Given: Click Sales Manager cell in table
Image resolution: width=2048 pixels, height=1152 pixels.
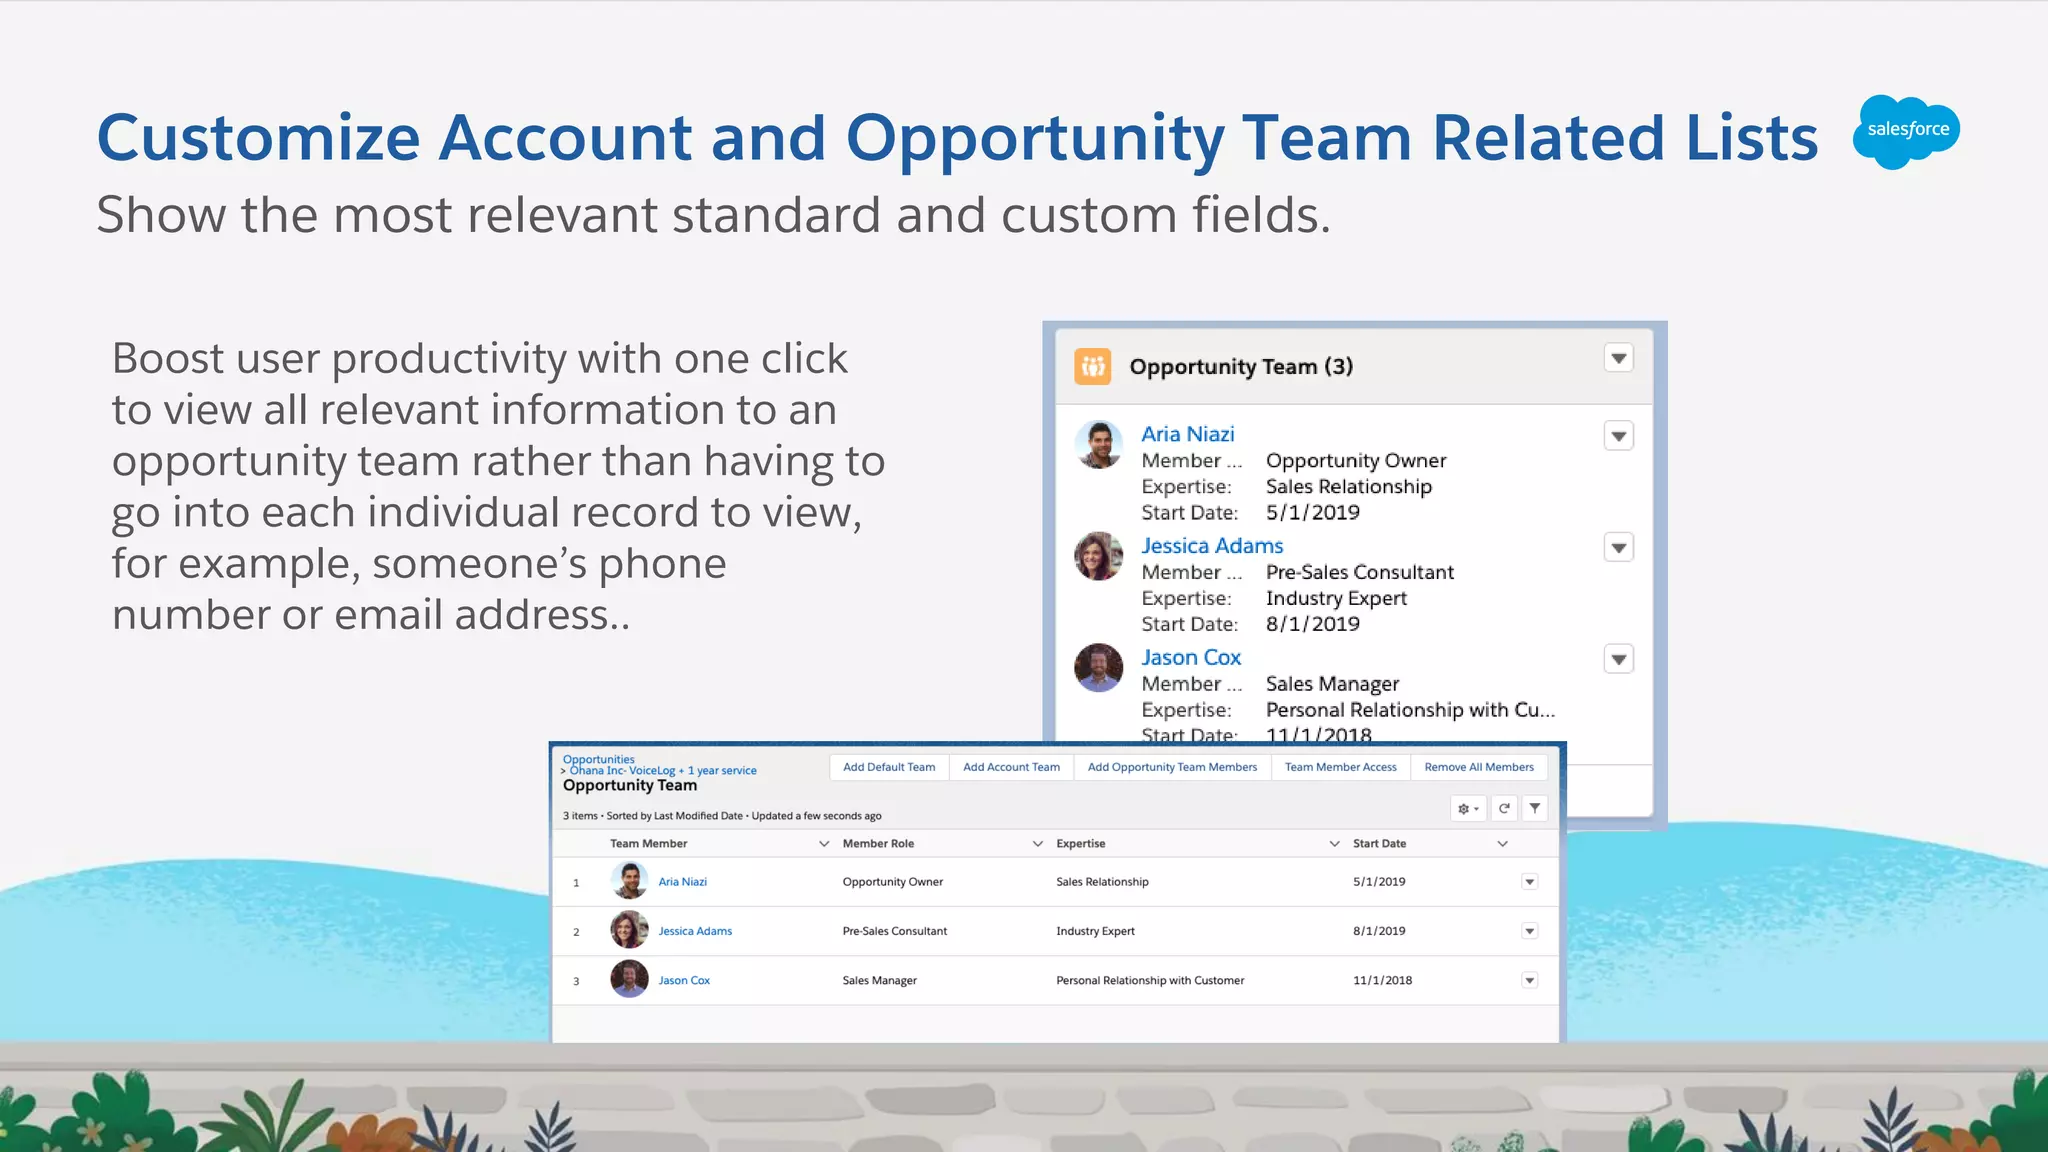Looking at the screenshot, I should (879, 981).
